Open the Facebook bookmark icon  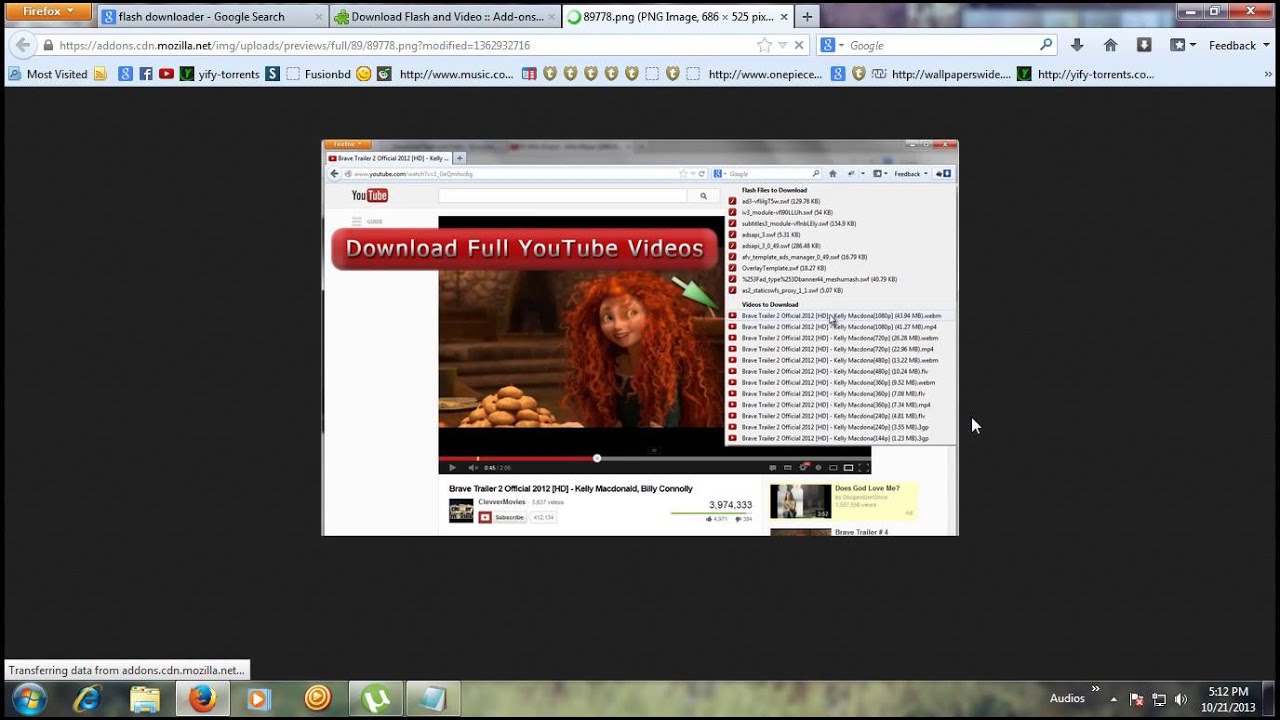coord(146,74)
